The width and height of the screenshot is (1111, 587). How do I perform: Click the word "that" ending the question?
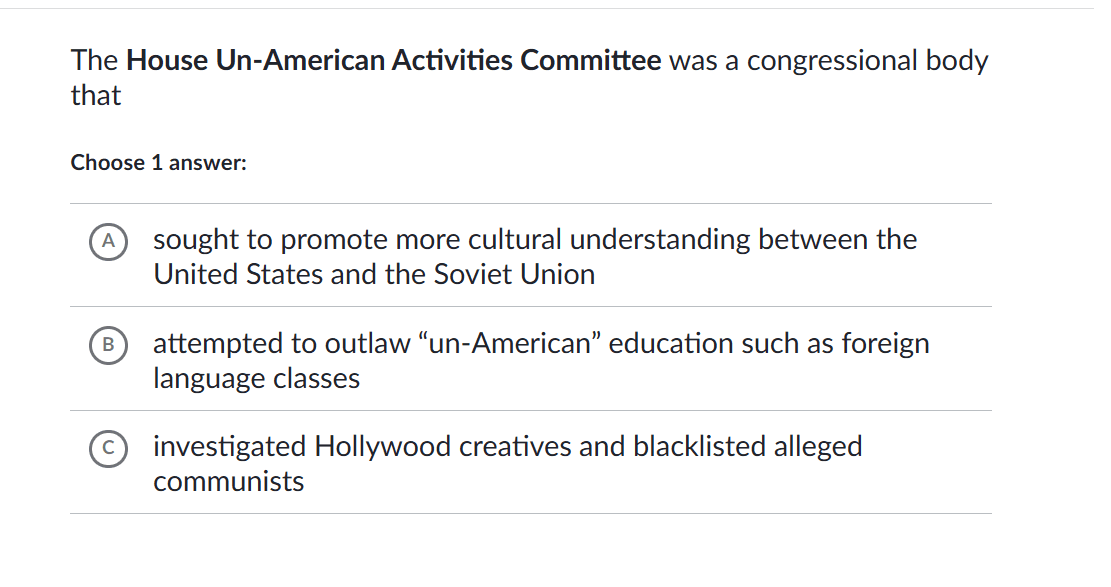coord(96,97)
